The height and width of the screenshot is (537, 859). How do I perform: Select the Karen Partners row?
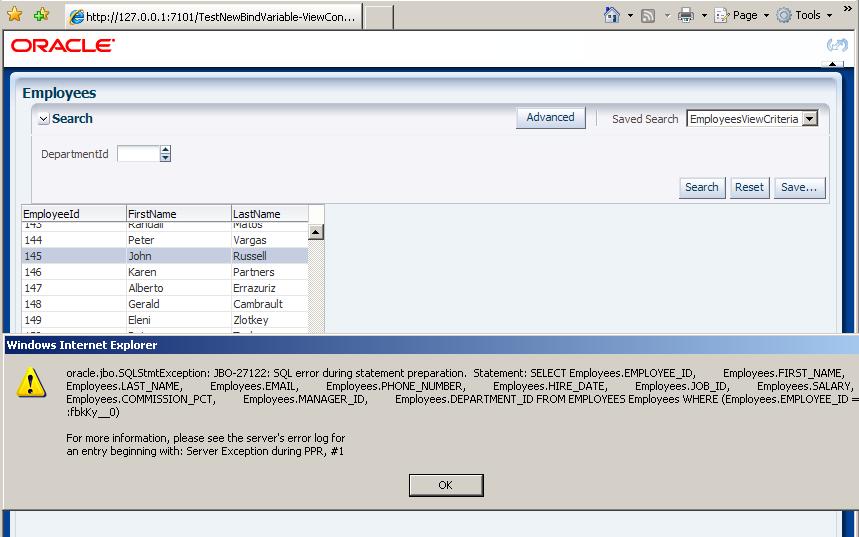(165, 272)
